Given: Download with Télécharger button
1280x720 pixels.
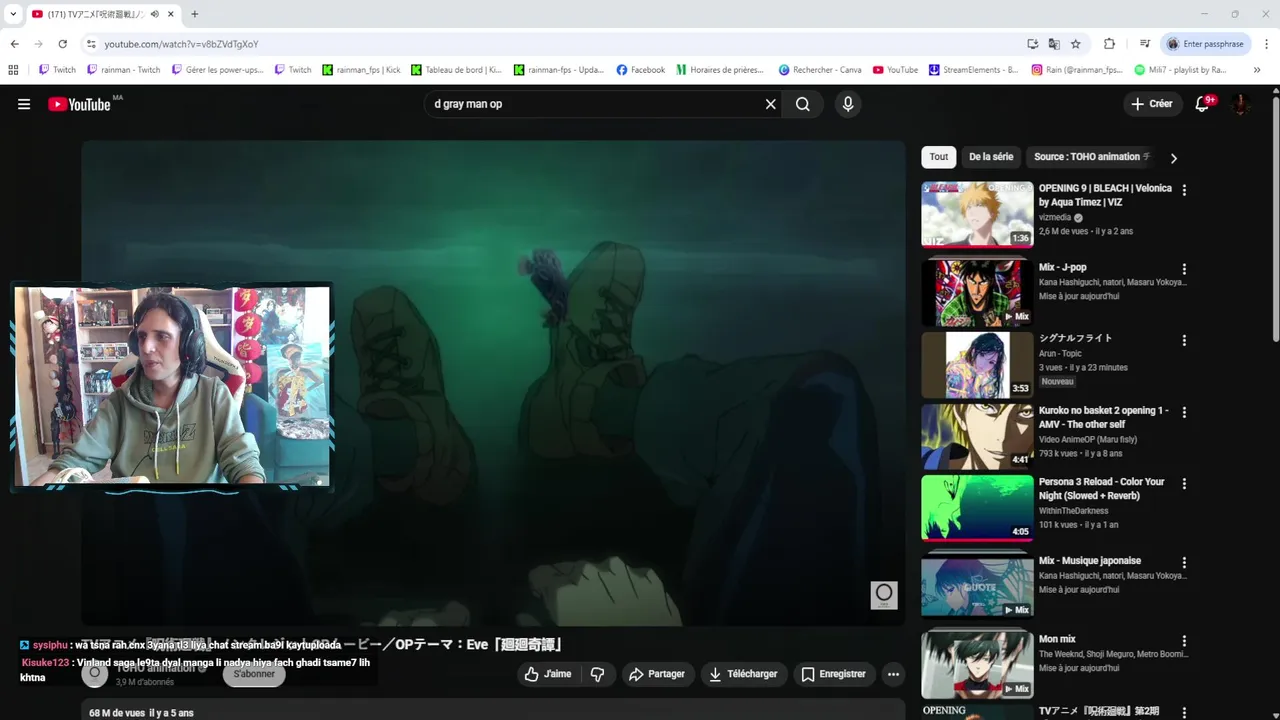Looking at the screenshot, I should pos(744,674).
